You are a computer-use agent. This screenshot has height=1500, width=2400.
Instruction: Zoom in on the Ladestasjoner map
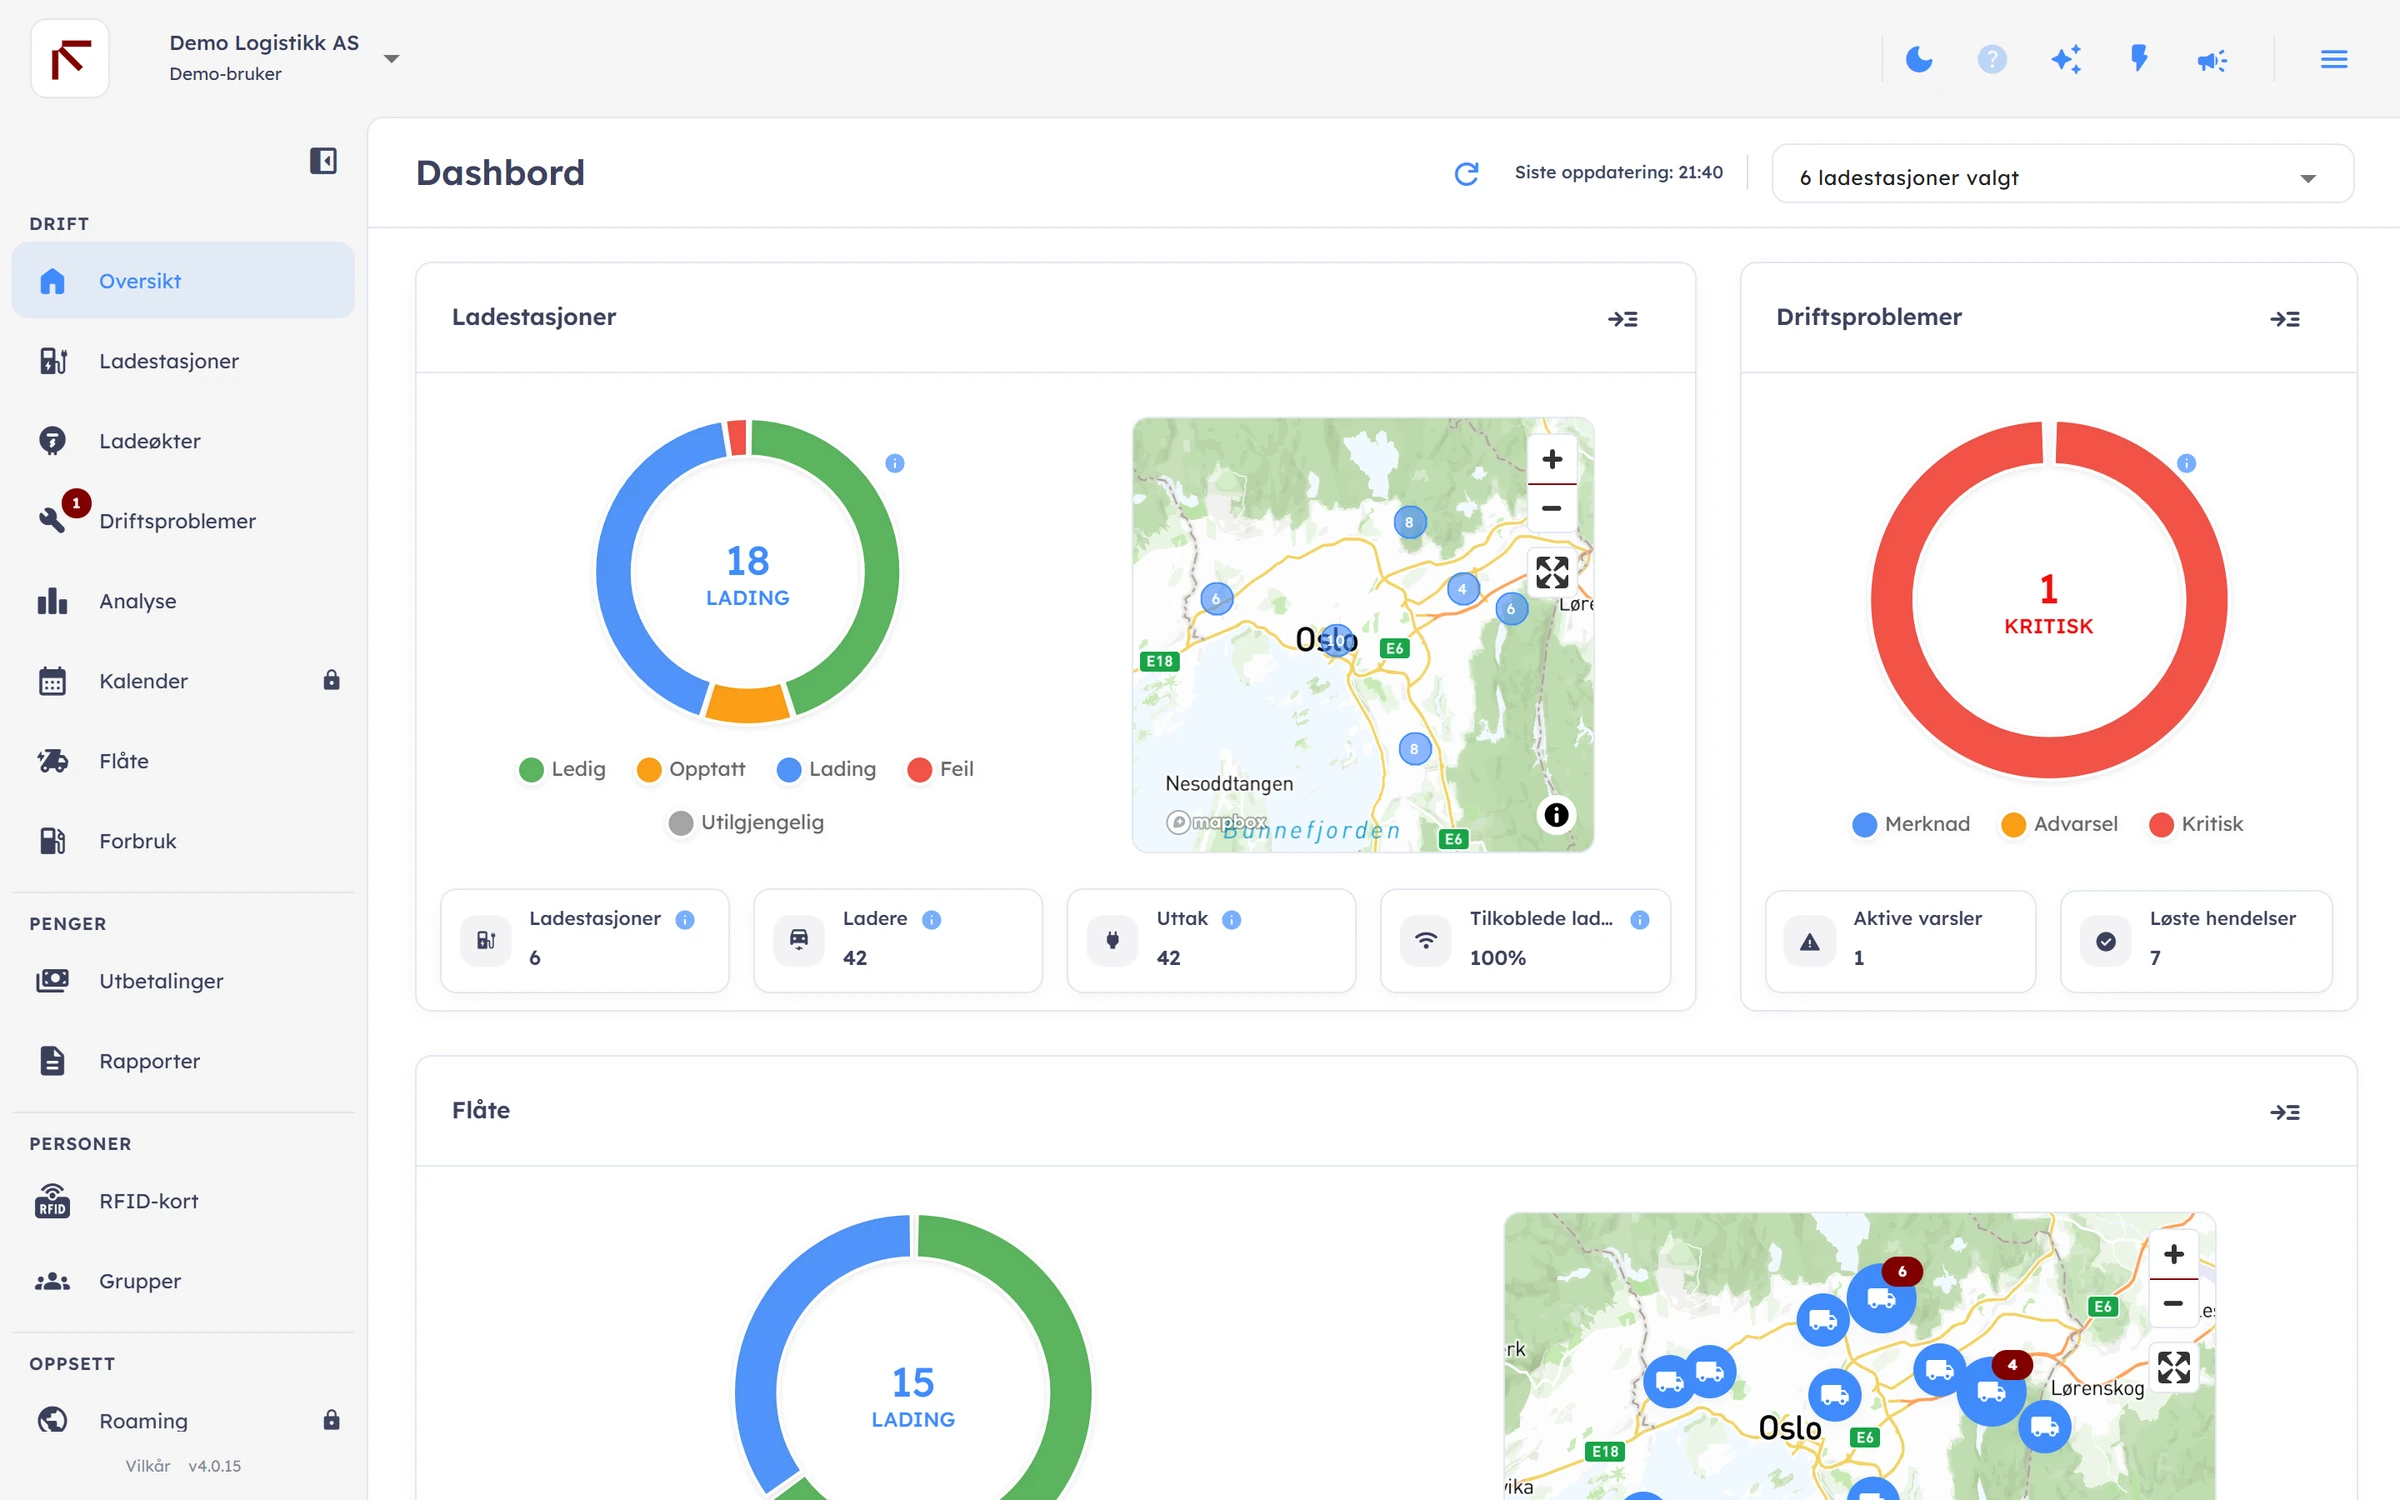coord(1551,460)
